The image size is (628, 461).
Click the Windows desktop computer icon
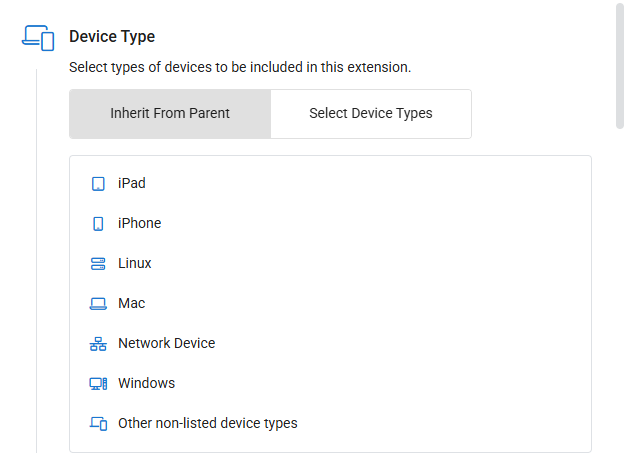point(98,384)
